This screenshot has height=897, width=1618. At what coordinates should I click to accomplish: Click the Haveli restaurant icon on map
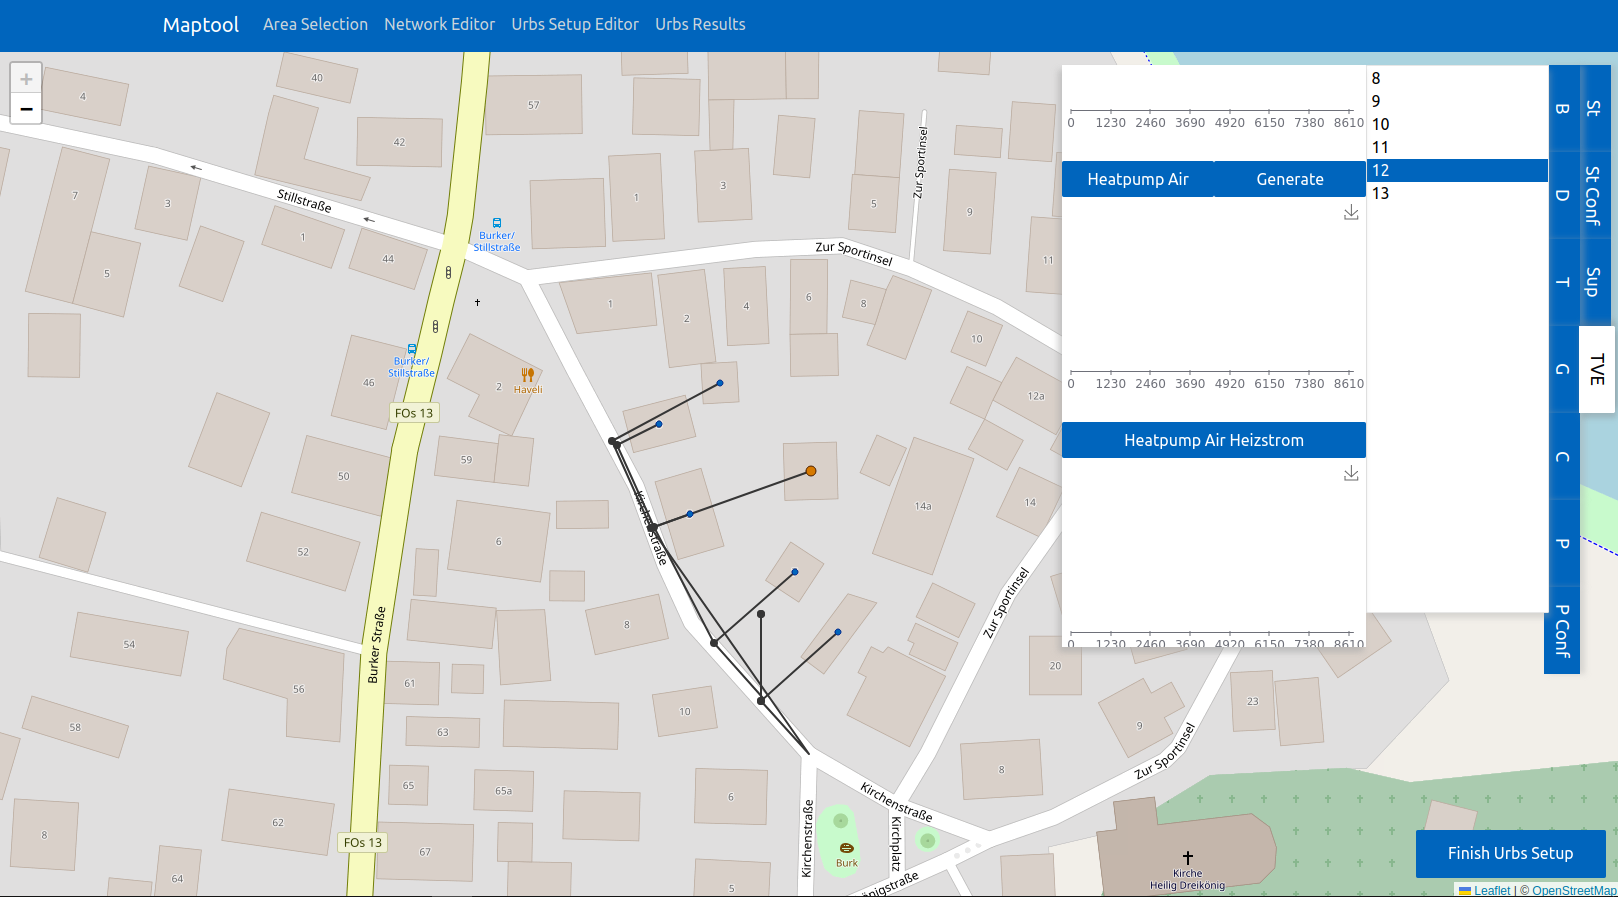tap(527, 375)
